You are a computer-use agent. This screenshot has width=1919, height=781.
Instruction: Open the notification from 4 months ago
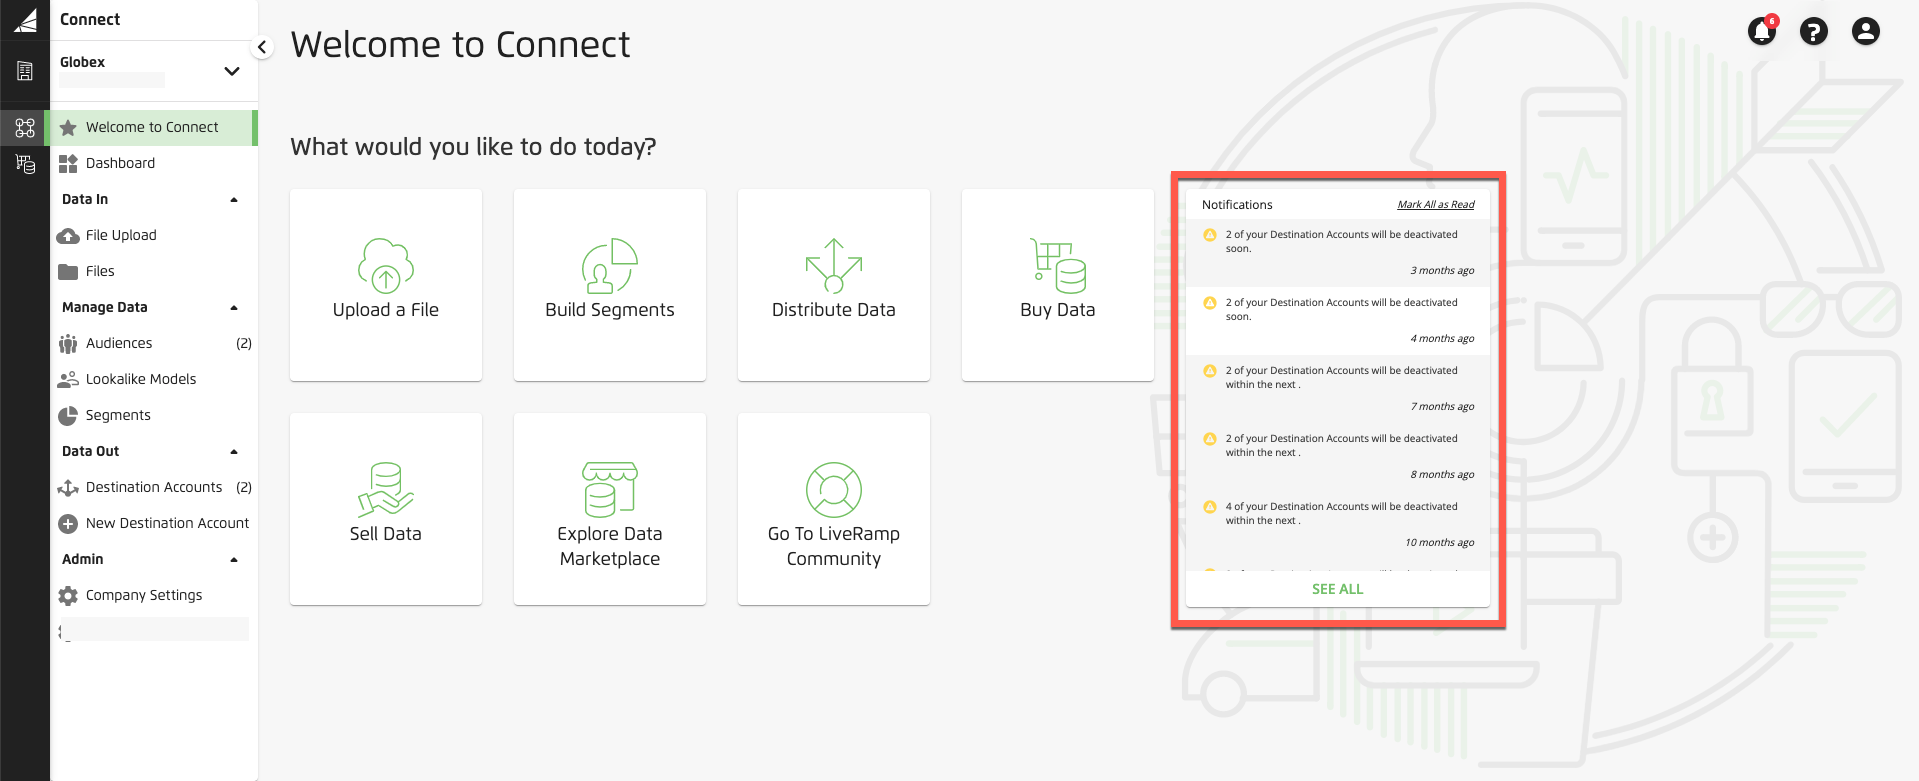(x=1338, y=321)
